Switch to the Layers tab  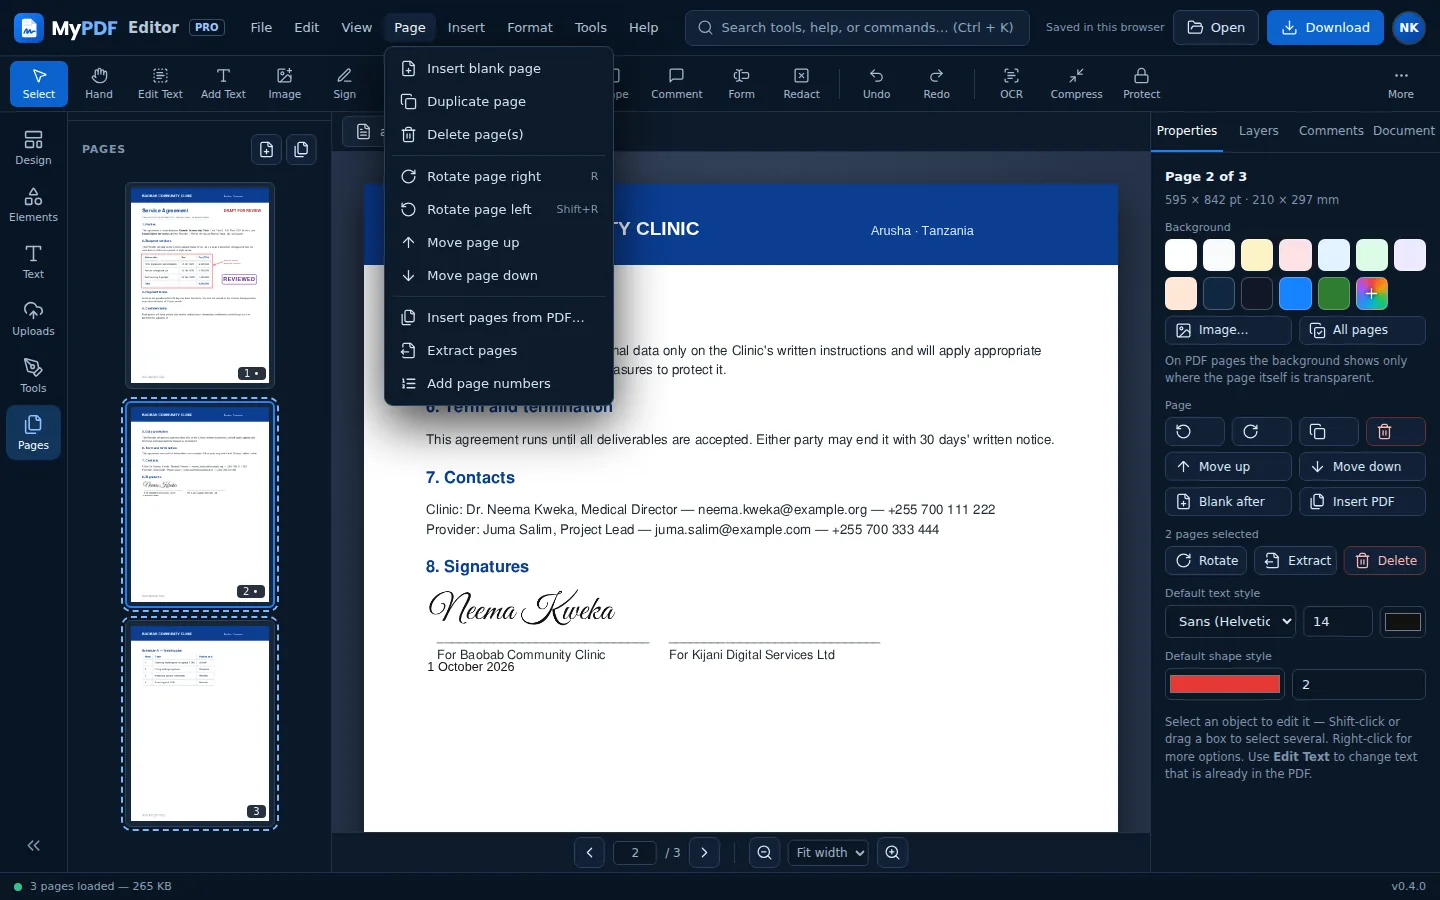1258,131
